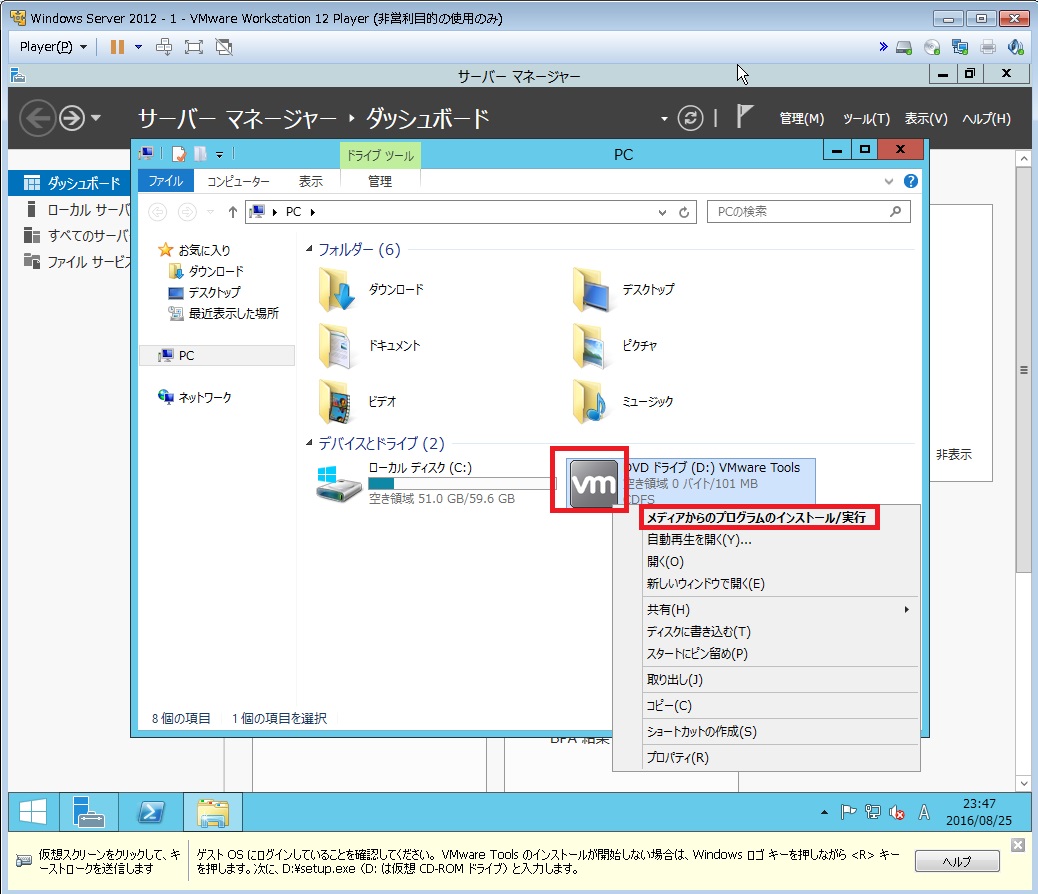The image size is (1038, 894).
Task: Pause the virtual machine from VMware toolbar
Action: pos(117,47)
